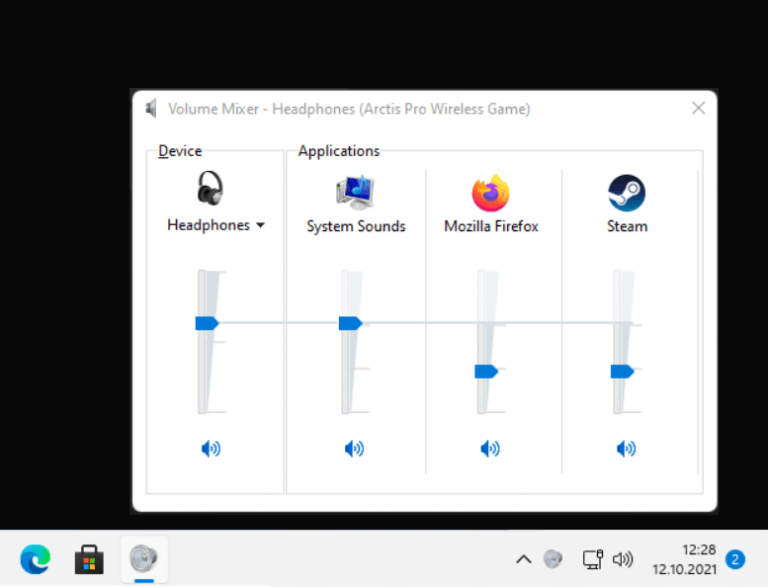Click the Mozilla Firefox volume slider handle
The height and width of the screenshot is (587, 768).
[486, 371]
